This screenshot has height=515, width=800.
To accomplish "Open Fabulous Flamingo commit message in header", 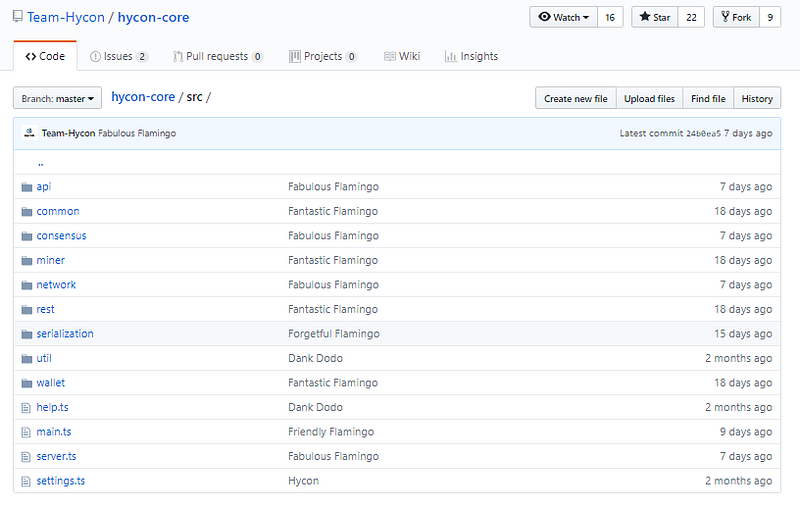I will click(137, 133).
